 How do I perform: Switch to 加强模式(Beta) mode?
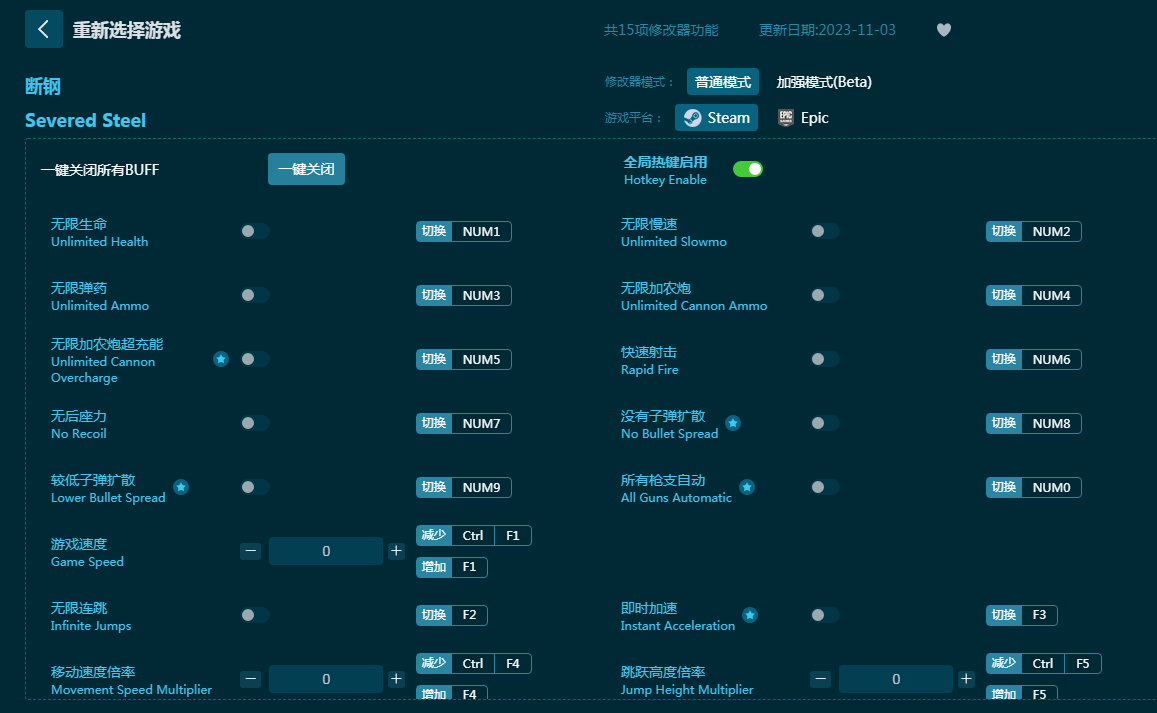pos(824,82)
